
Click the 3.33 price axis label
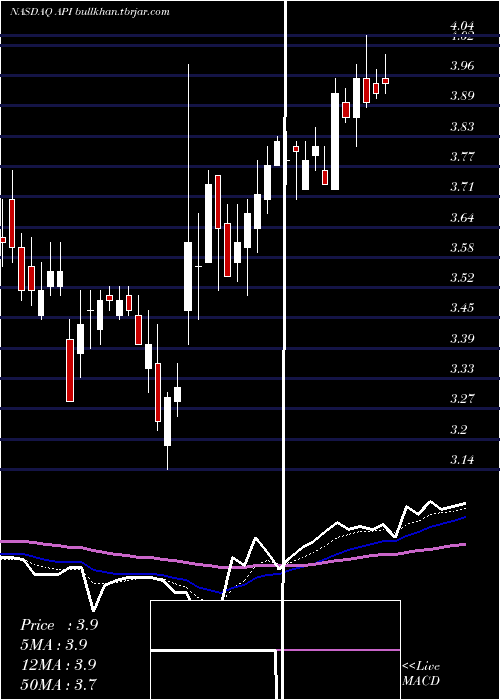pos(462,369)
